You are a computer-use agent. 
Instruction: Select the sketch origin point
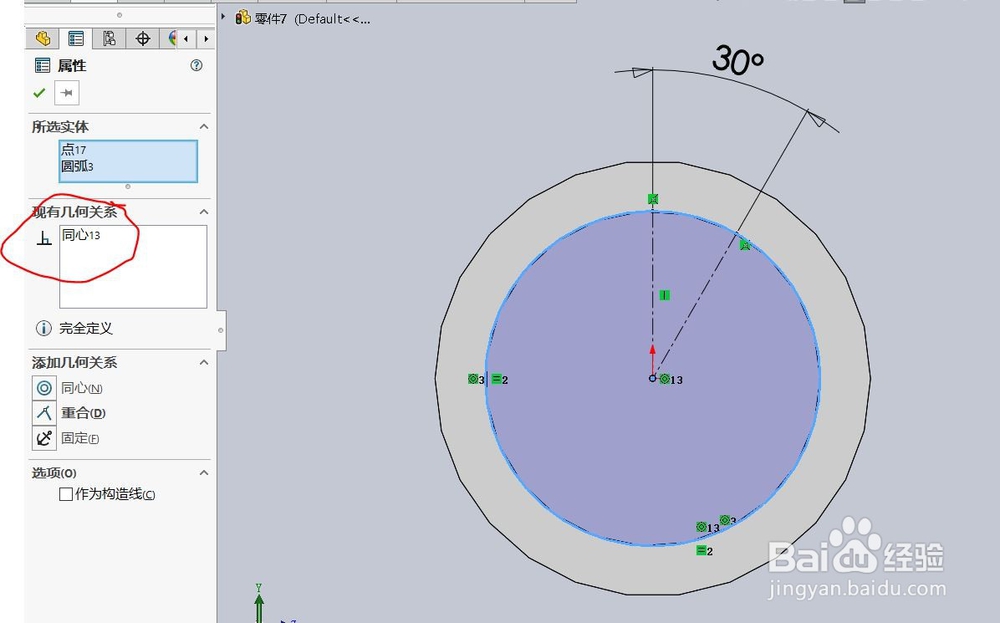[652, 378]
